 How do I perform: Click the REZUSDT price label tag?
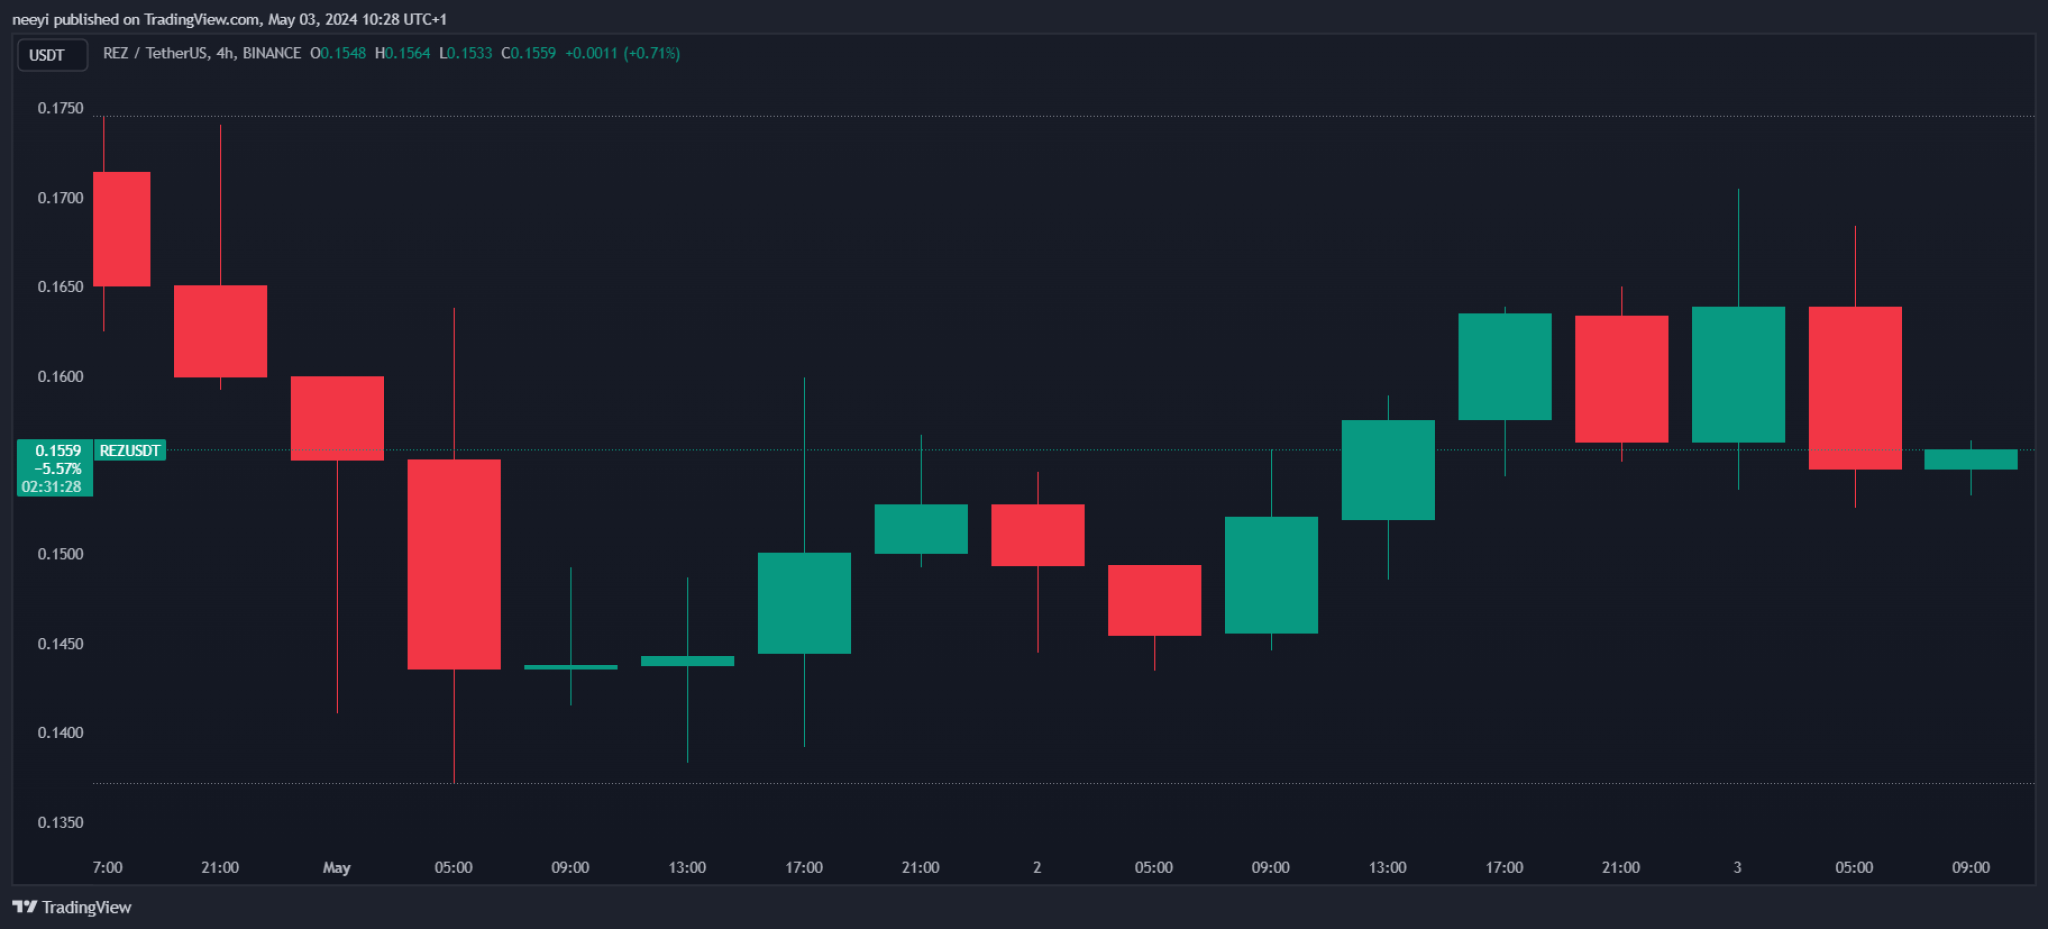(129, 450)
